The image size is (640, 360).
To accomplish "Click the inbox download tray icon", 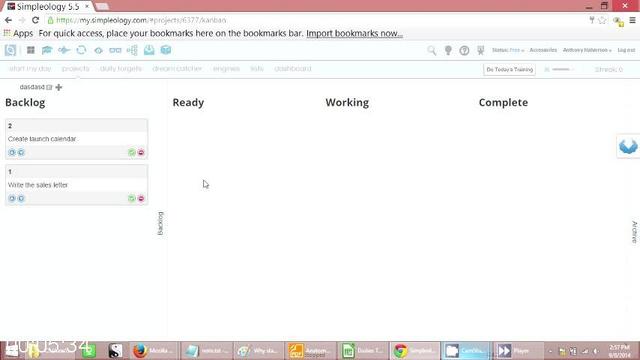I will [149, 50].
